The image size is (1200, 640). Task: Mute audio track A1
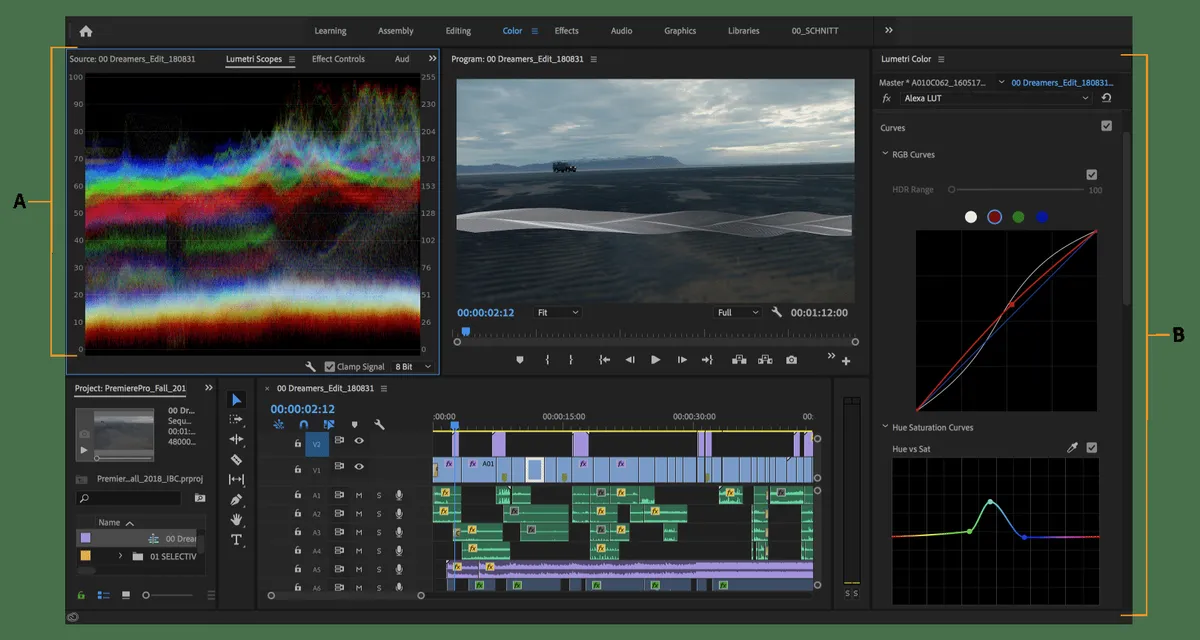pos(359,495)
